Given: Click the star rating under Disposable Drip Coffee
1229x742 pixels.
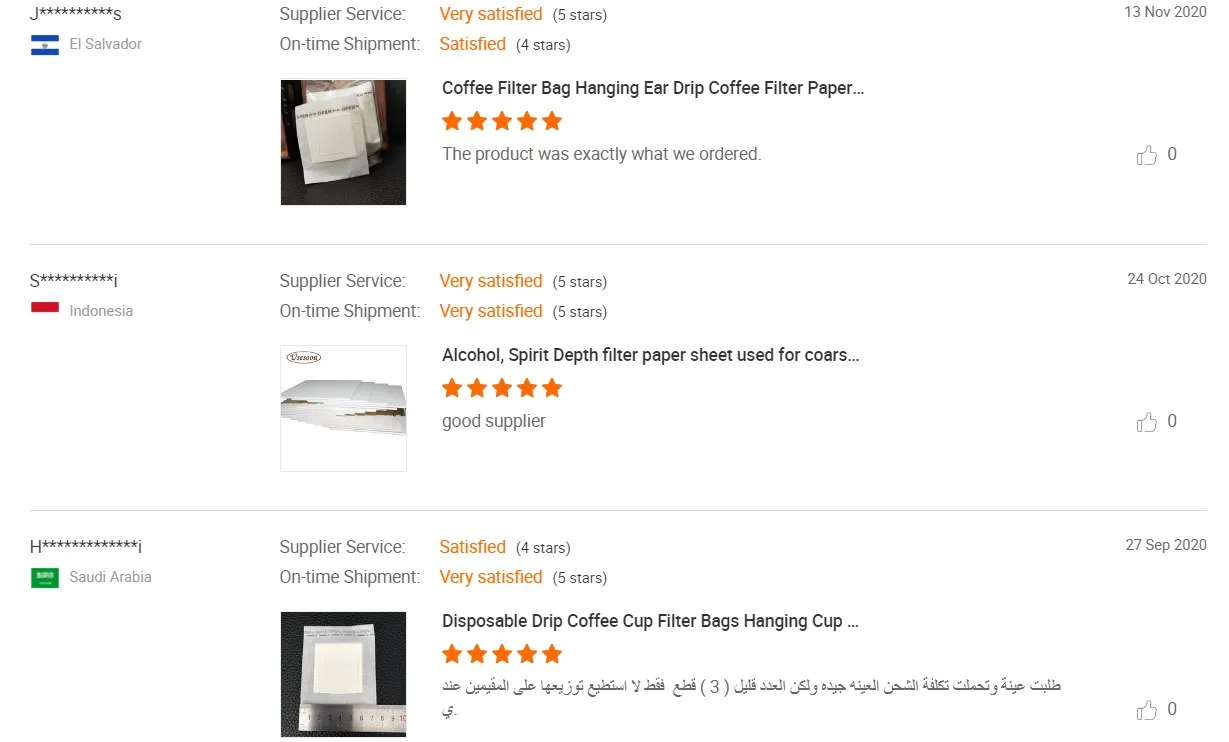Looking at the screenshot, I should [502, 654].
